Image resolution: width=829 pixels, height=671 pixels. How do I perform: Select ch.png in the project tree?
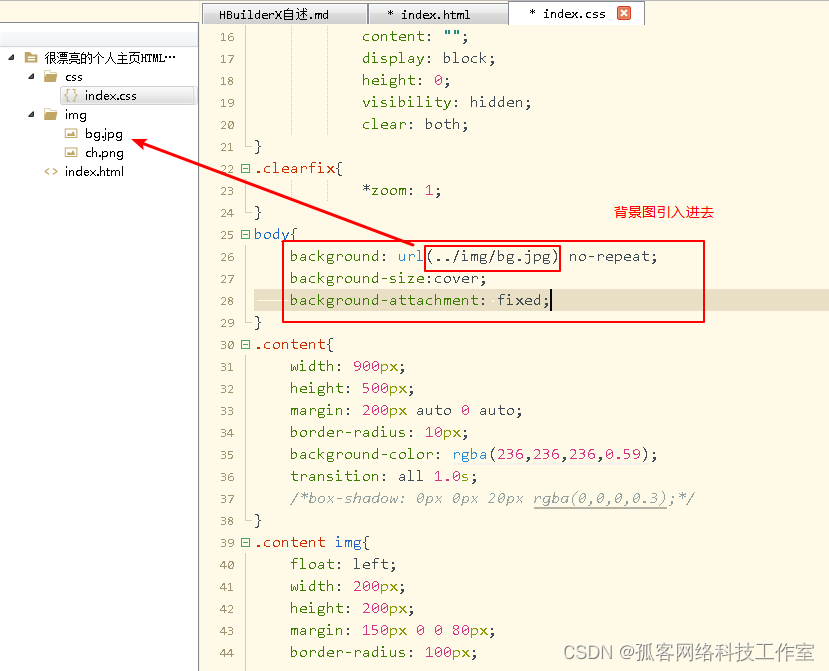click(x=104, y=153)
